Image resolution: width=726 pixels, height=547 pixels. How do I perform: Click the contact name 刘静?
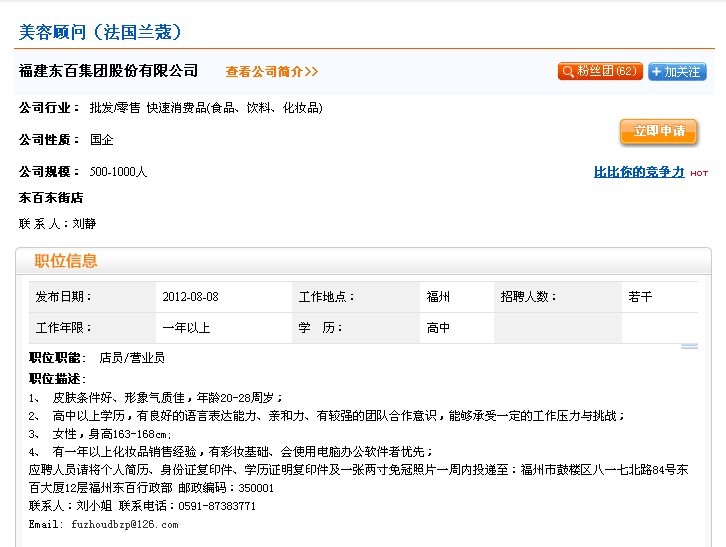click(85, 224)
